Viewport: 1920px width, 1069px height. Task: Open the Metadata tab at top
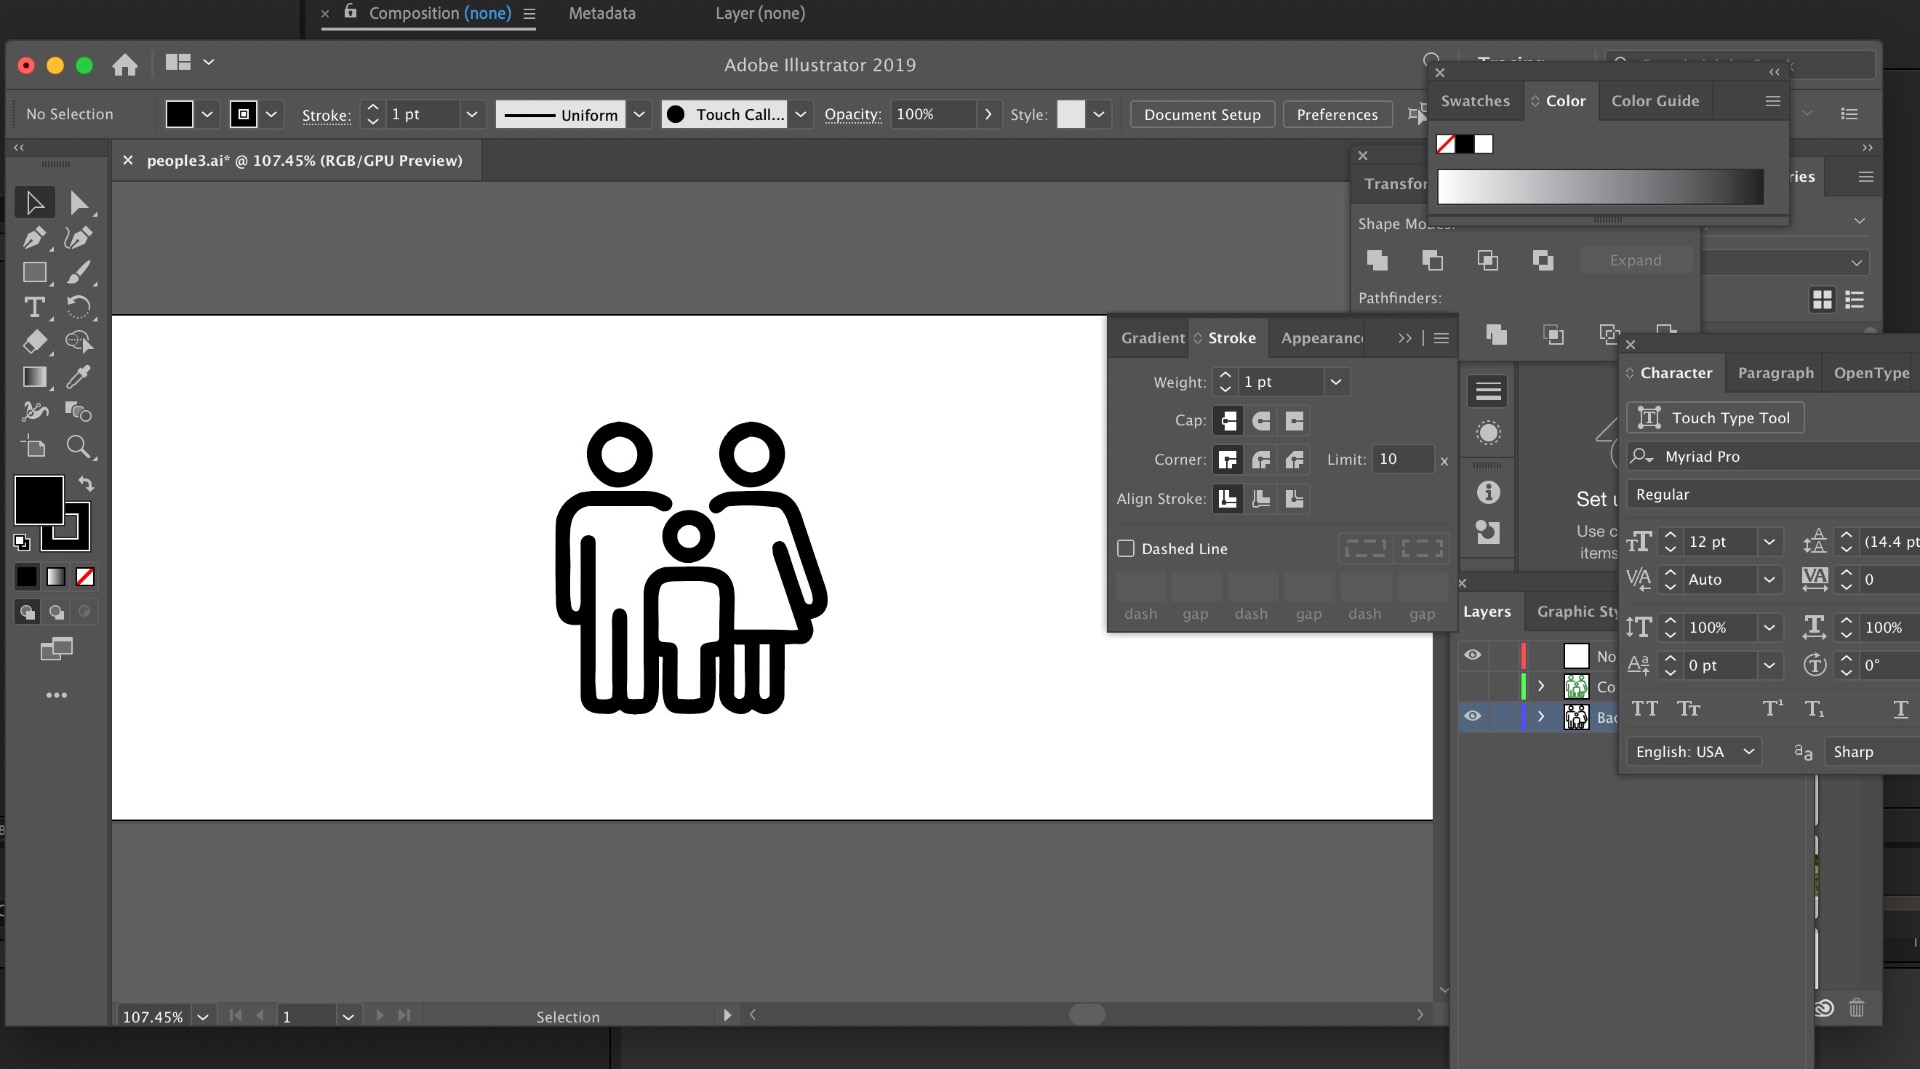602,13
